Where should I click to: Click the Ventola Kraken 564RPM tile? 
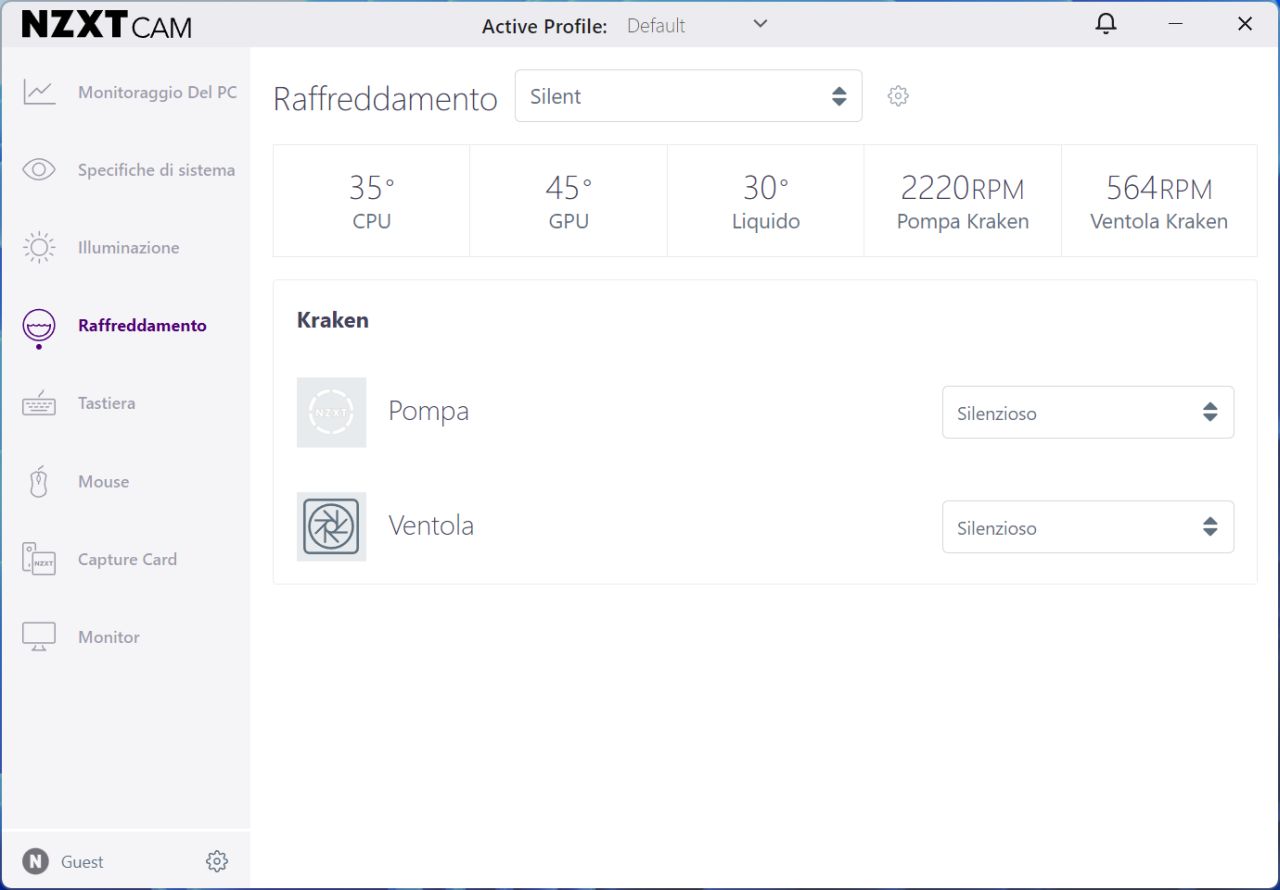(x=1159, y=201)
